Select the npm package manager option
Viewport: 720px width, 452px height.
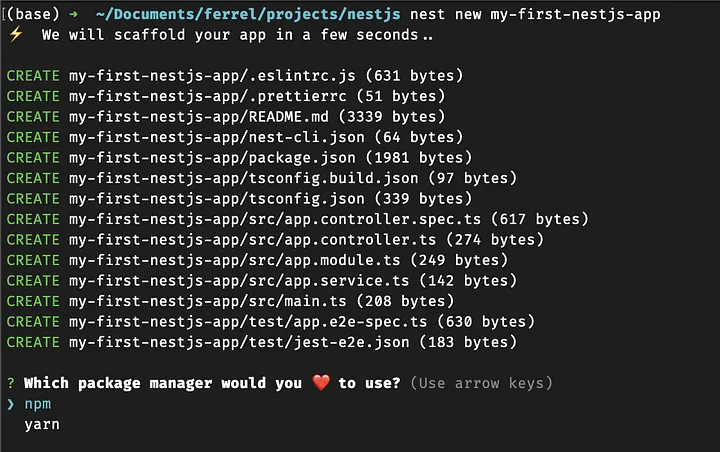coord(37,404)
